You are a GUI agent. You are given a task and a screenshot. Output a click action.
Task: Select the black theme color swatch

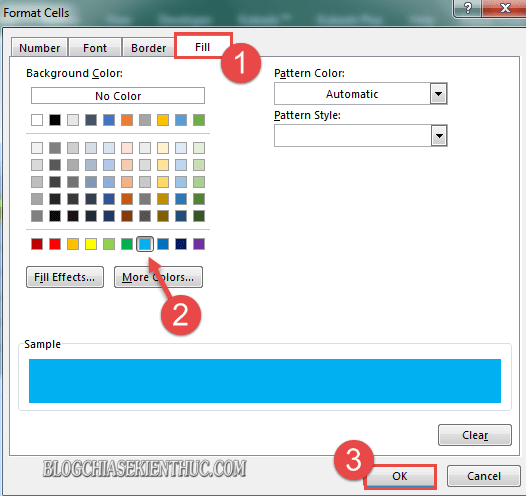55,120
